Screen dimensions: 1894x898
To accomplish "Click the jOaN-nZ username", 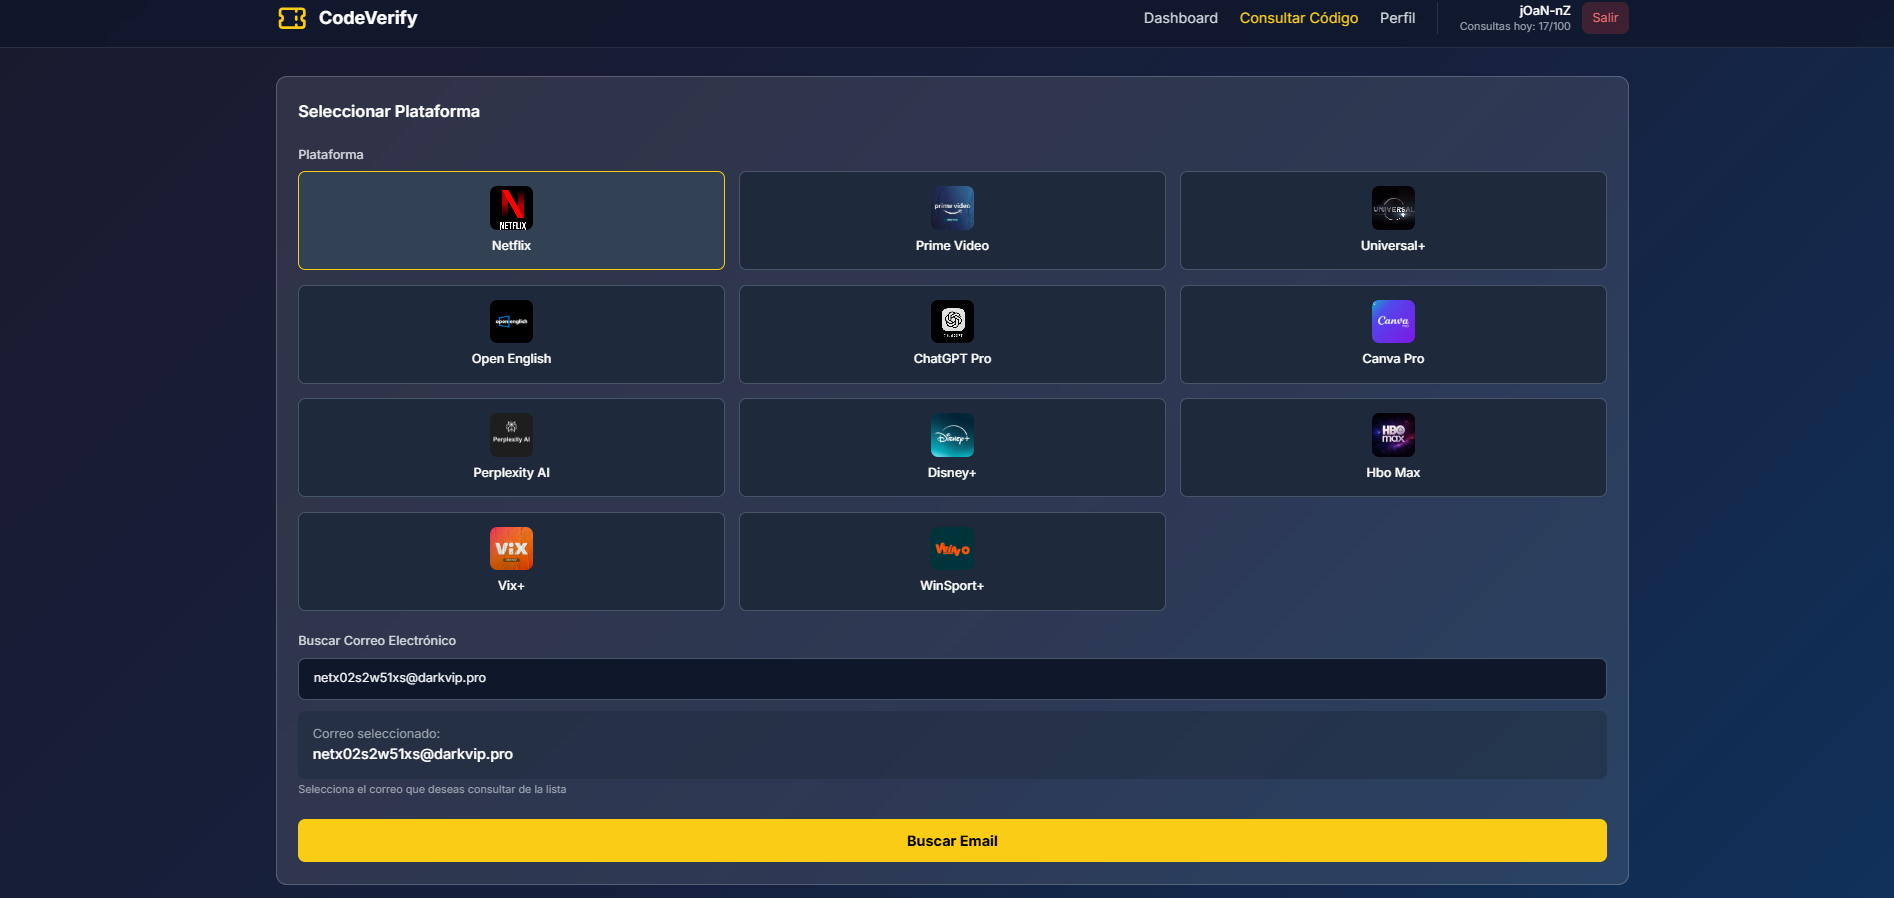I will click(1545, 11).
